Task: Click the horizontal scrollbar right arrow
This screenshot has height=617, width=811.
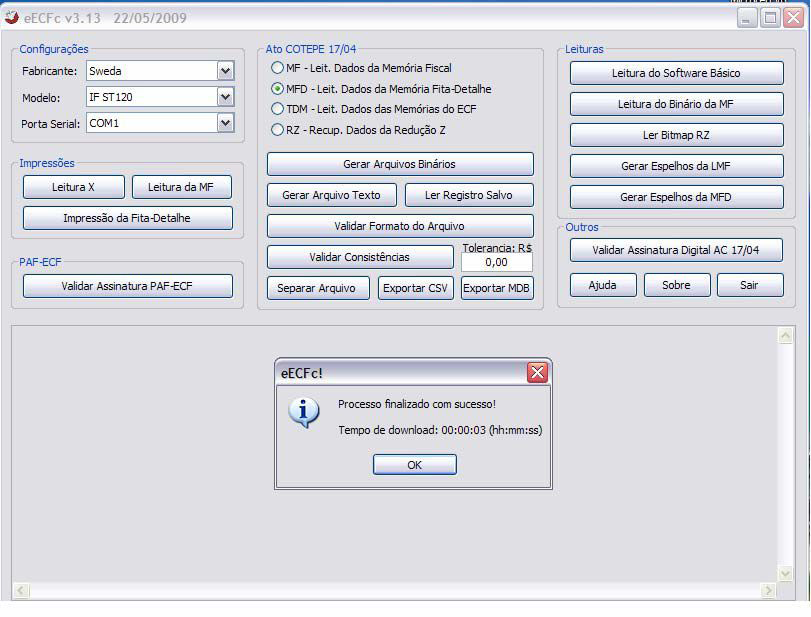Action: pyautogui.click(x=768, y=591)
